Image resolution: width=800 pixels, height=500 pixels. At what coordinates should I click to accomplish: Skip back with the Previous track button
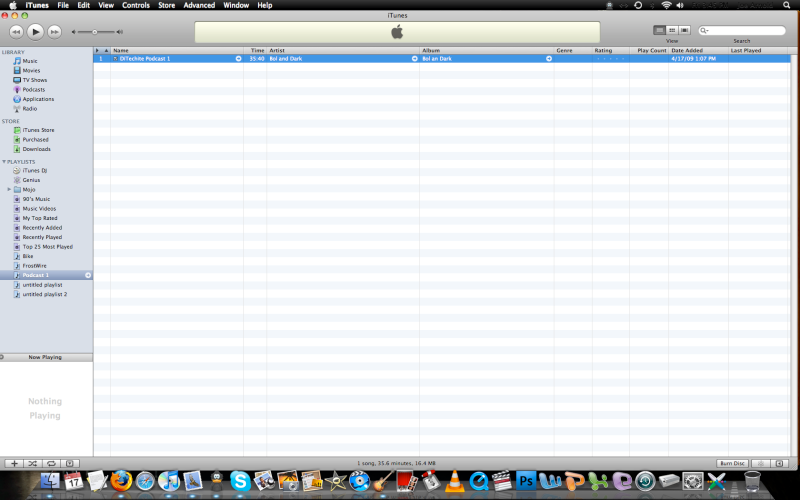coord(16,32)
